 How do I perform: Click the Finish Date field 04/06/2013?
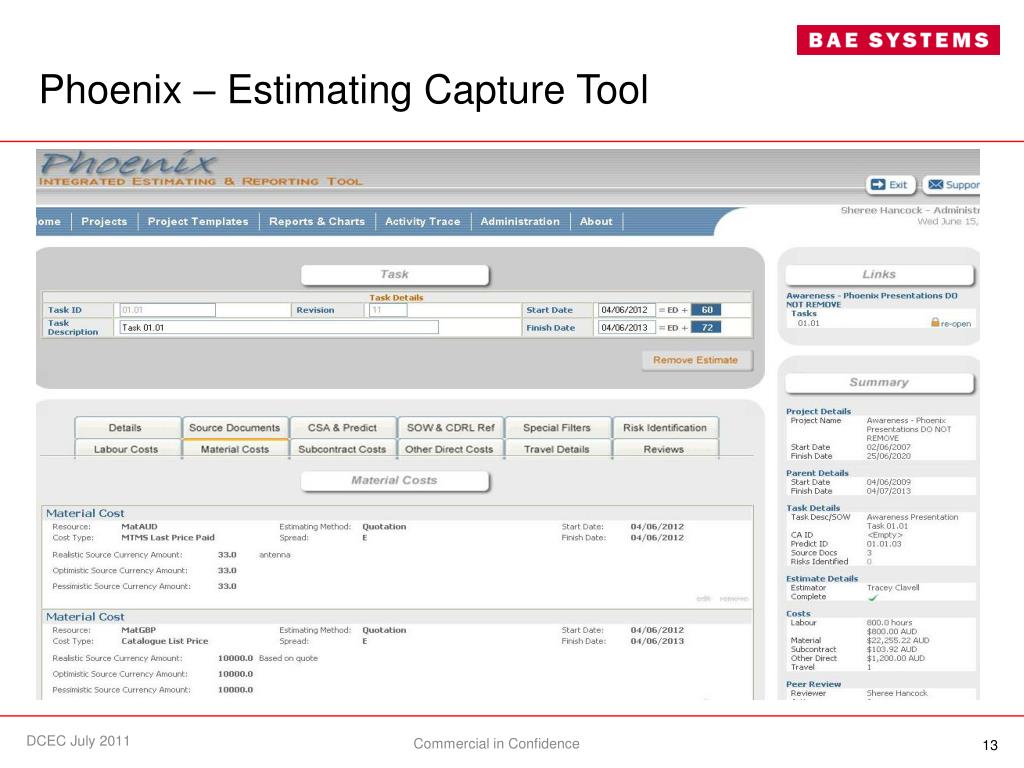pos(626,328)
